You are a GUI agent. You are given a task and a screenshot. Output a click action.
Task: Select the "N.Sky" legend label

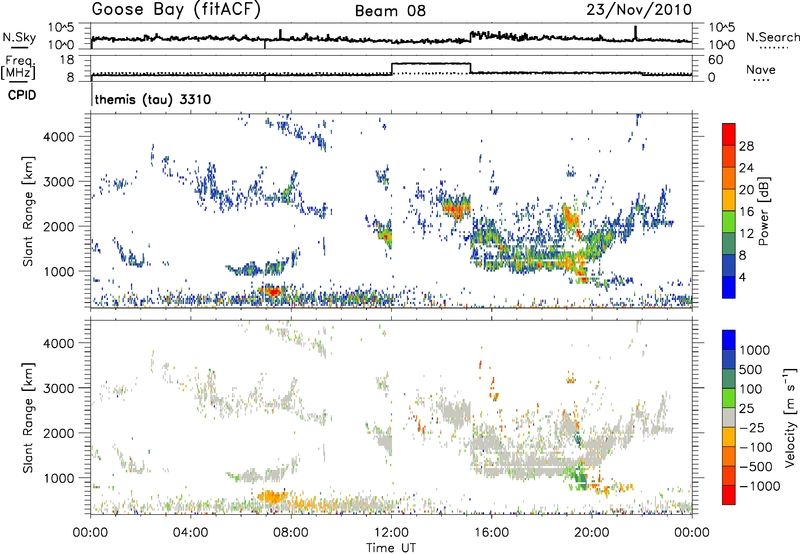click(19, 37)
